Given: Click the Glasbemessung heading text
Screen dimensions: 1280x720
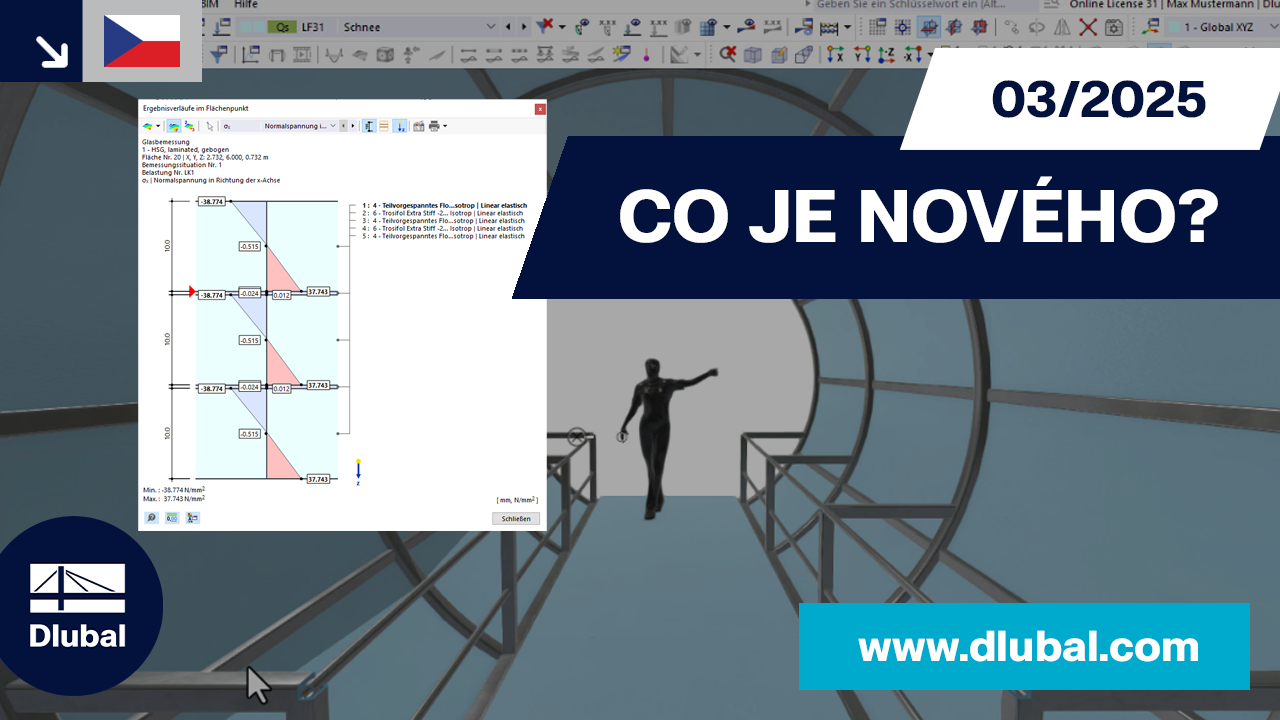Looking at the screenshot, I should pyautogui.click(x=166, y=142).
